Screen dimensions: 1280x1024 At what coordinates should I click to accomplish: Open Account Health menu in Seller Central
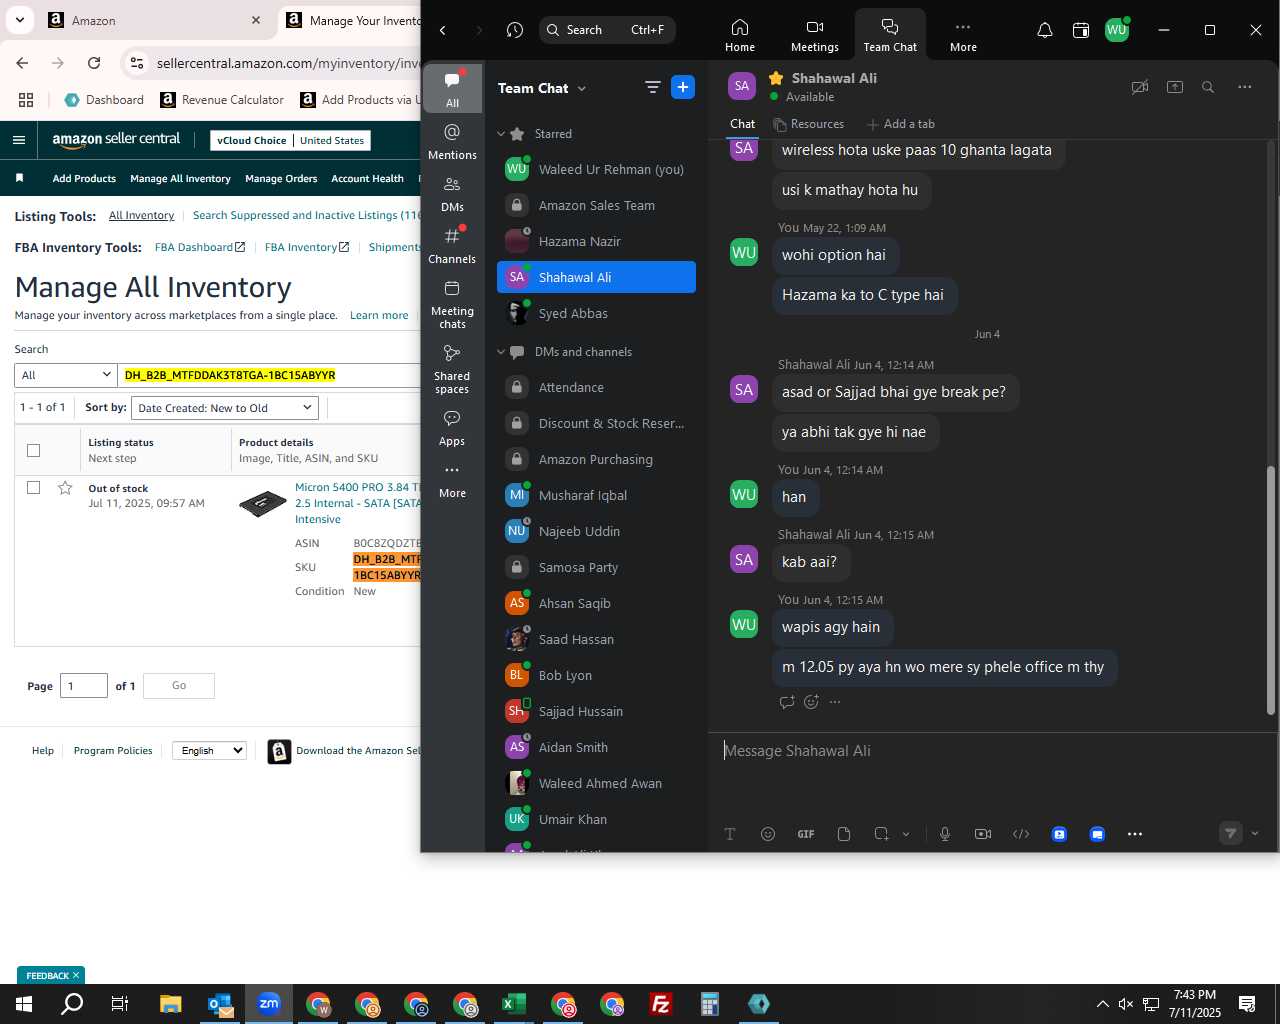click(367, 179)
